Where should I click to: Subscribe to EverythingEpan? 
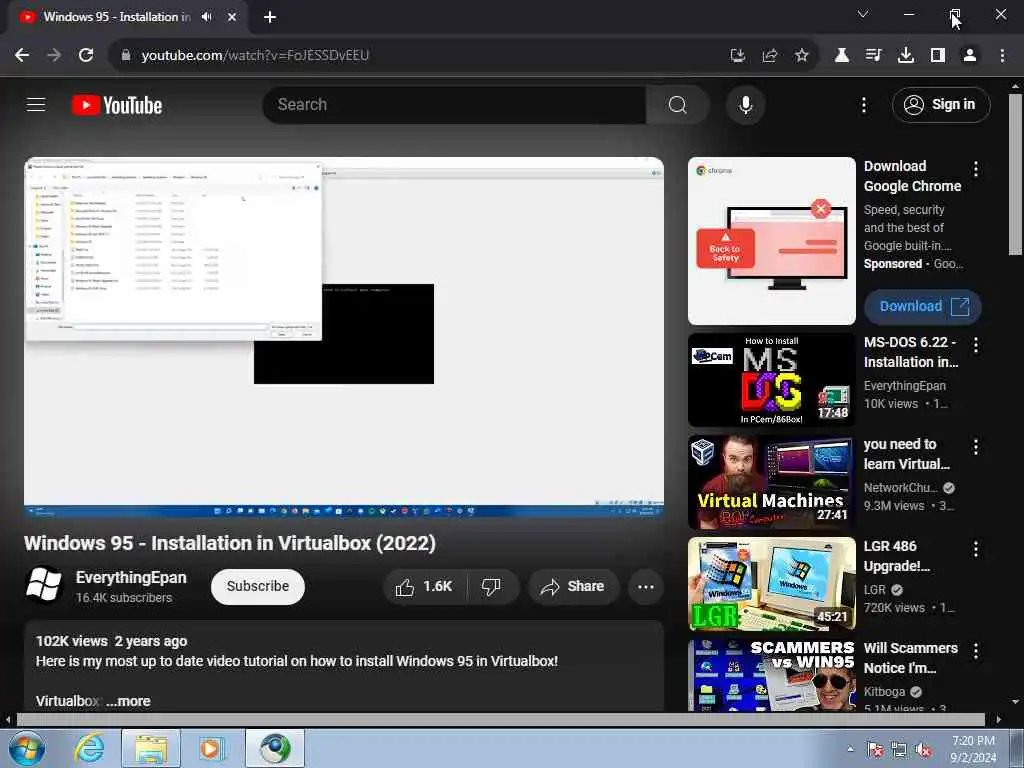[x=258, y=586]
